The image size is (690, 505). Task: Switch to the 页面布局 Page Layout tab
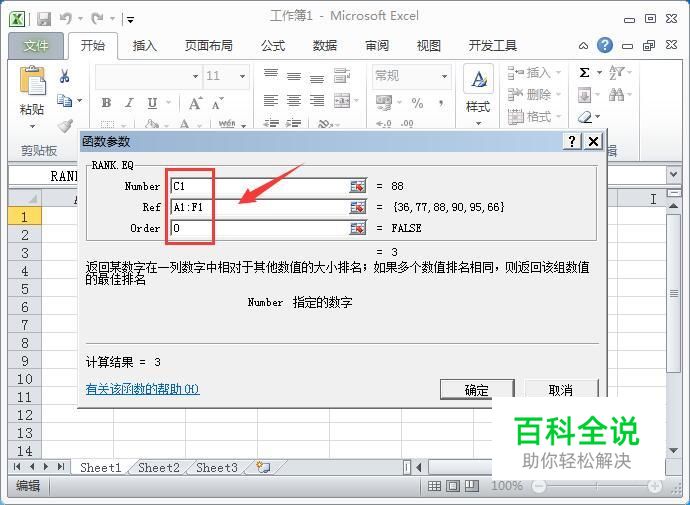(209, 45)
